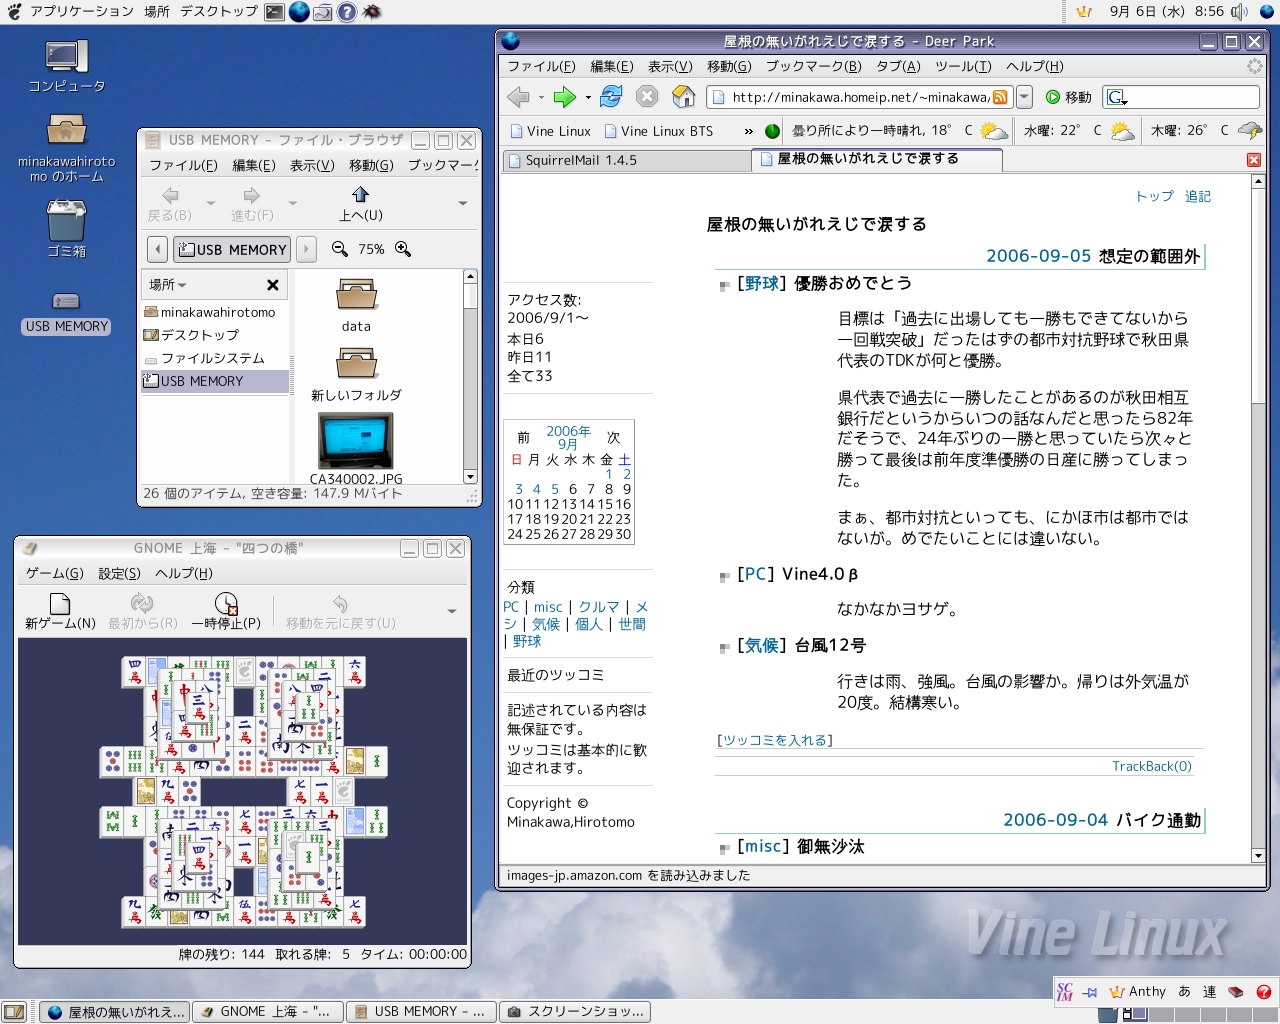Open ブックマーク(B) menu in Deer Park
1280x1024 pixels.
pyautogui.click(x=813, y=66)
